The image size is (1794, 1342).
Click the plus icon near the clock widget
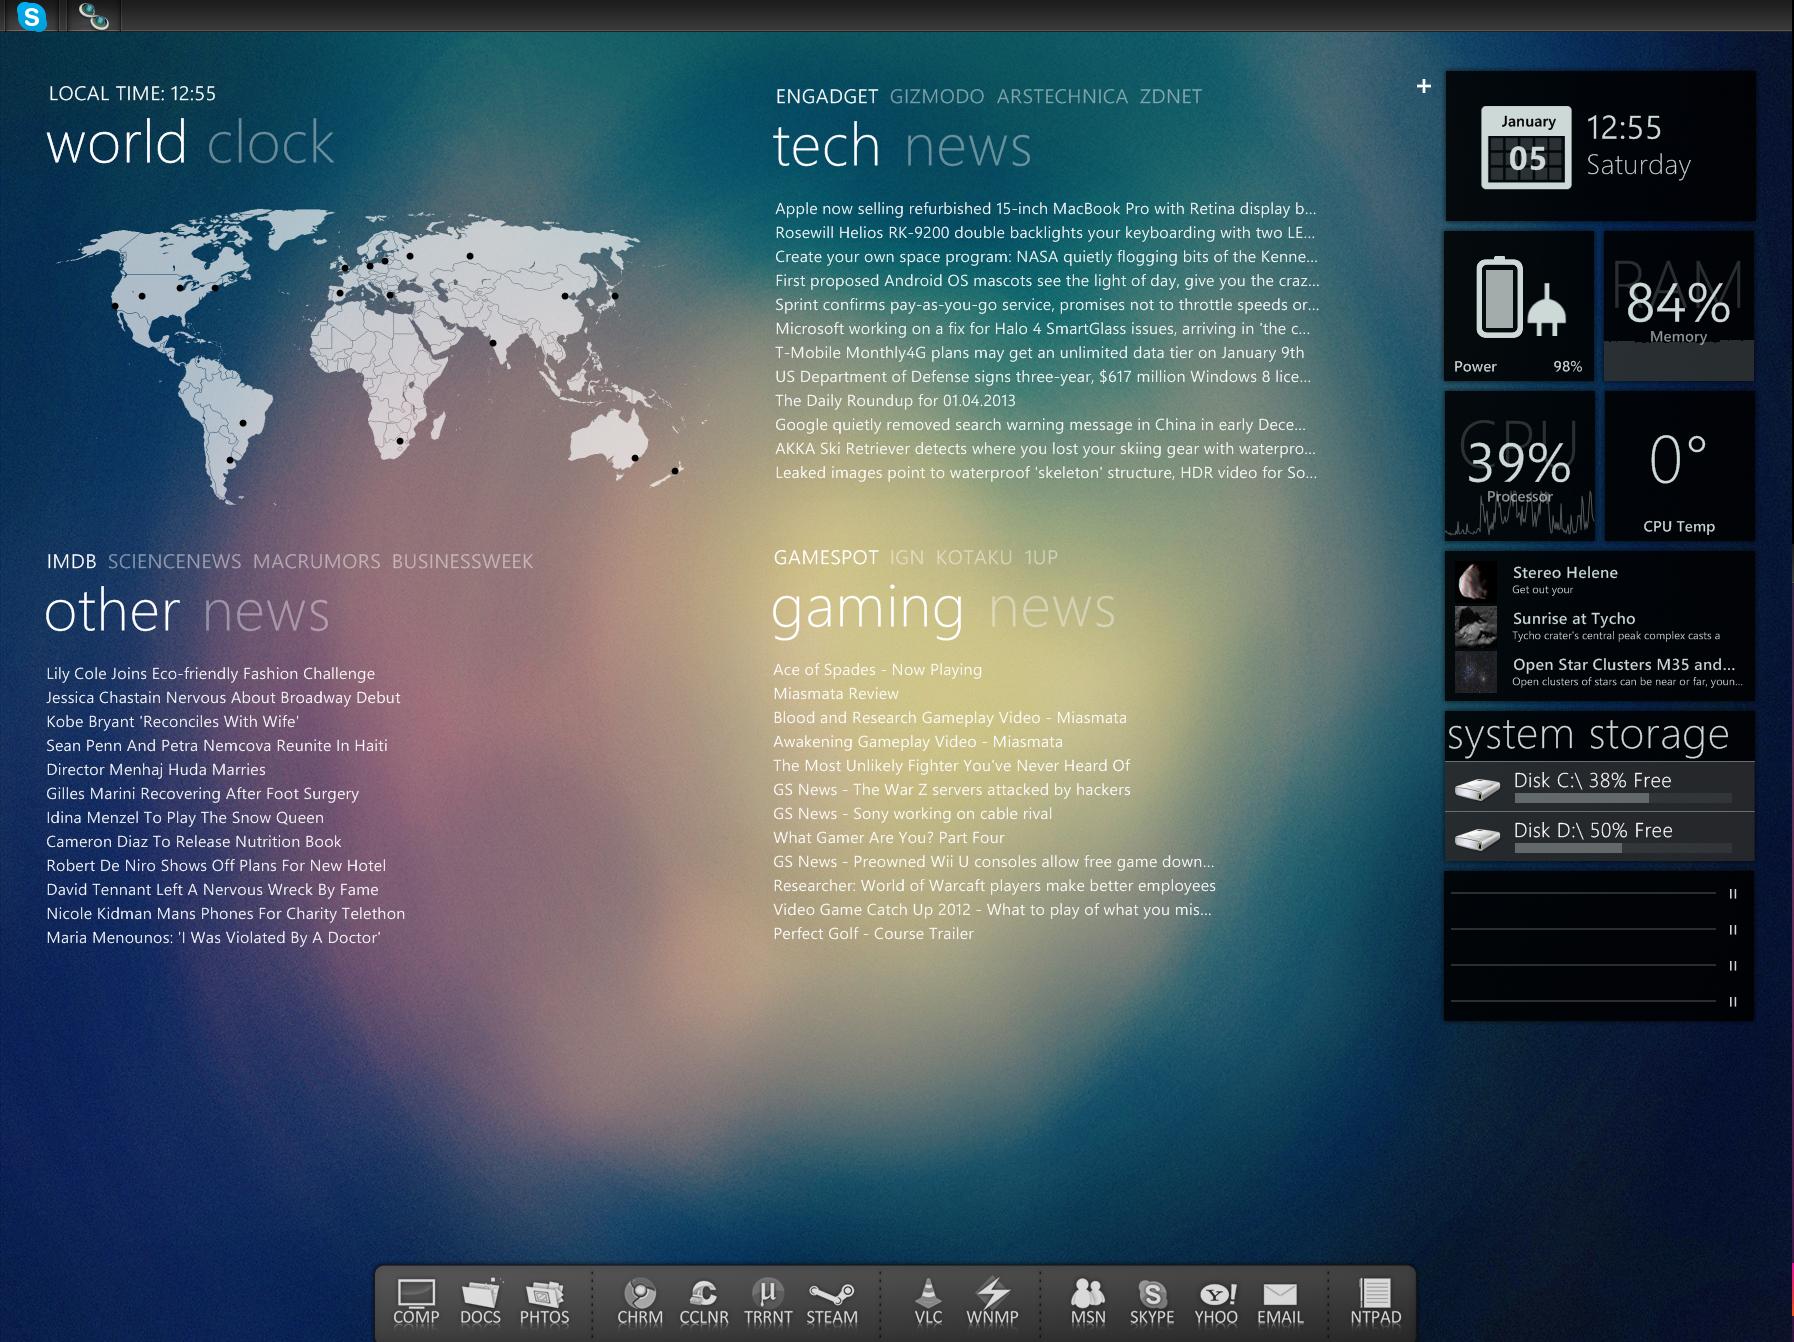(1424, 86)
